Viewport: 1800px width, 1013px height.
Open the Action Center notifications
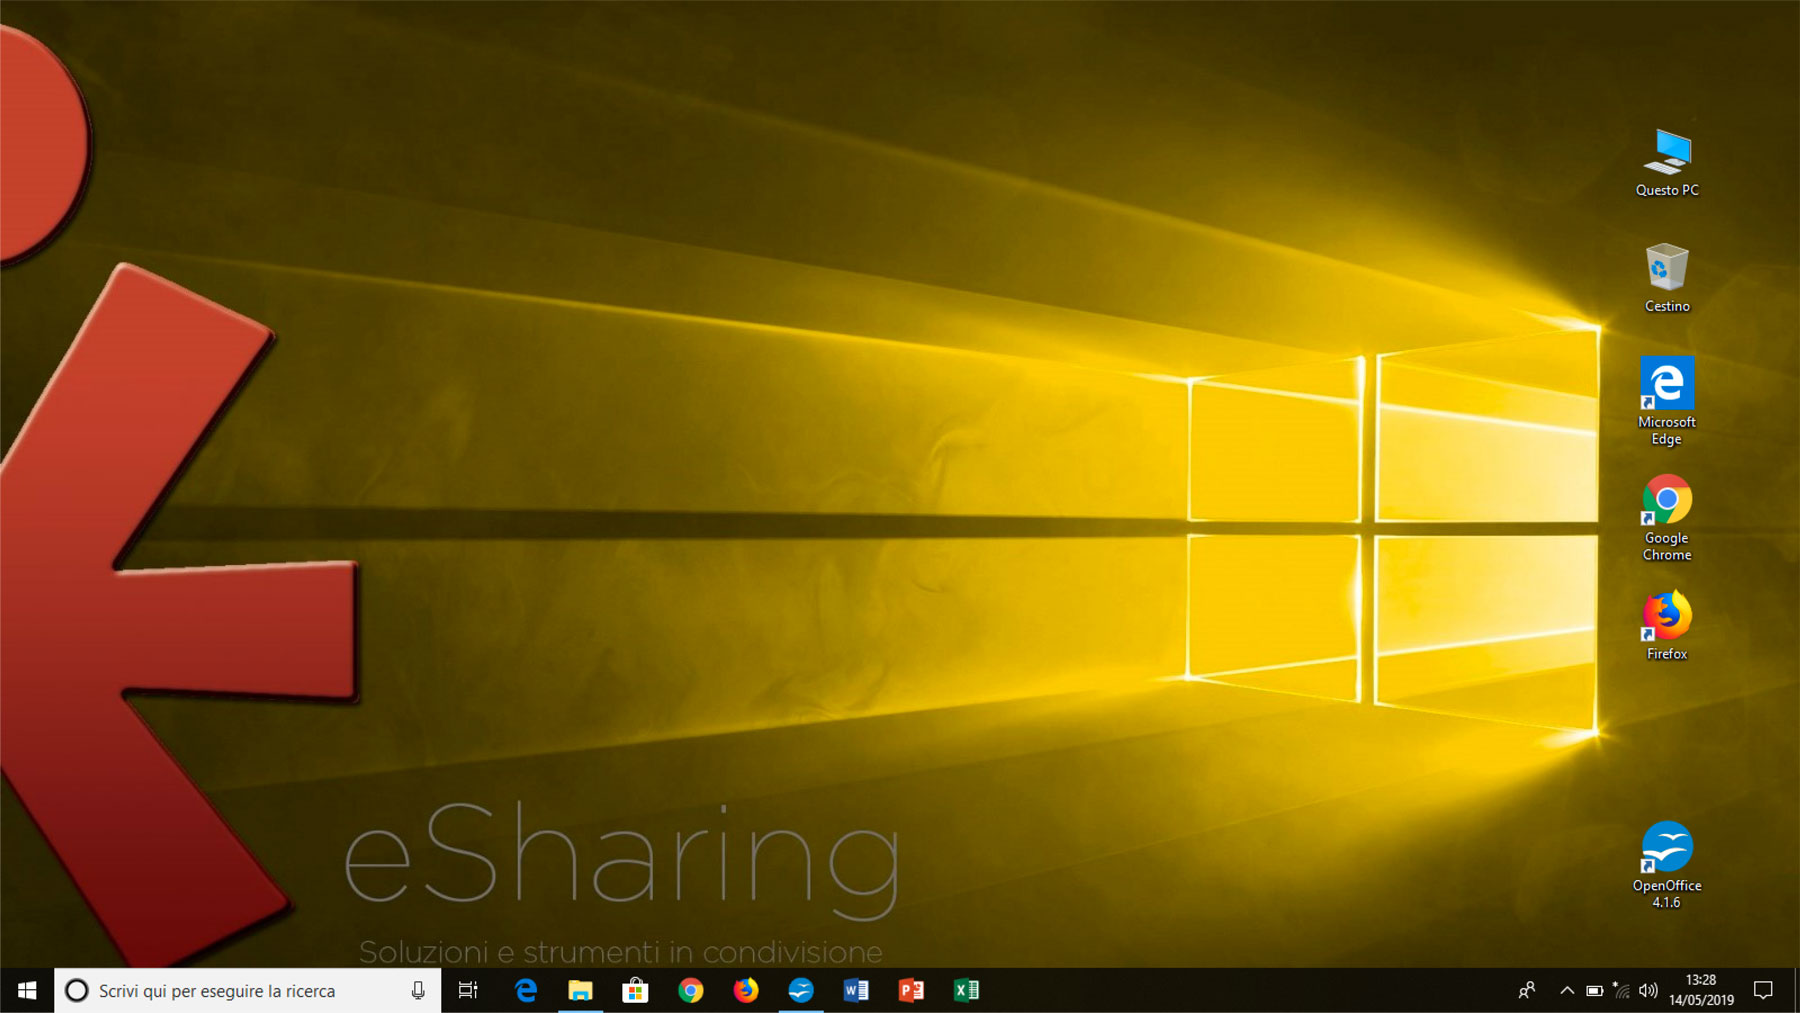pos(1763,991)
